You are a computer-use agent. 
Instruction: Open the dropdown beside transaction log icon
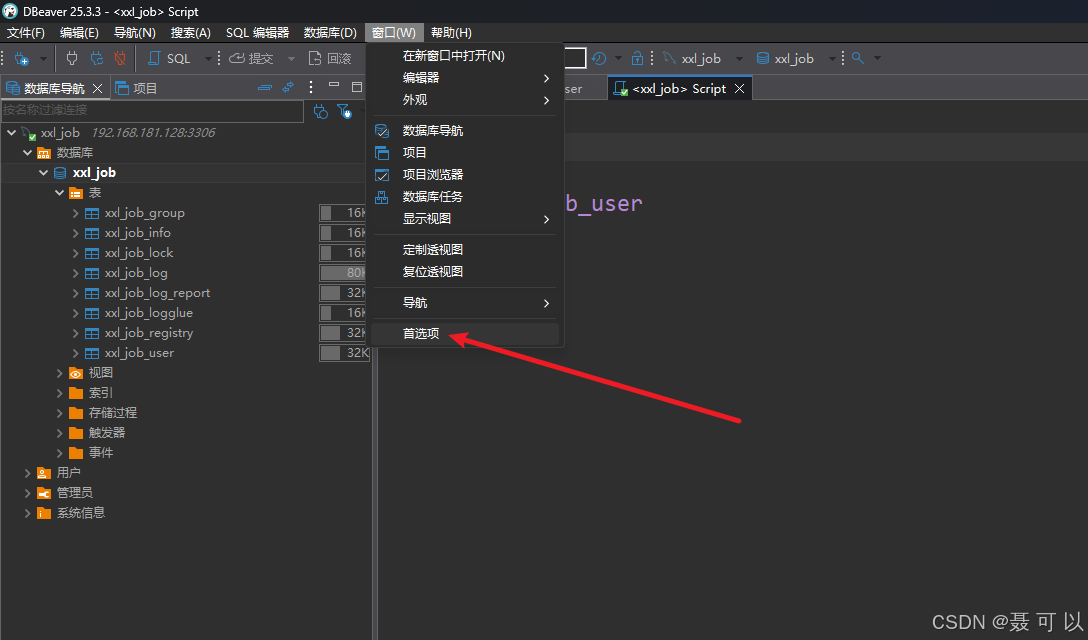click(x=618, y=58)
